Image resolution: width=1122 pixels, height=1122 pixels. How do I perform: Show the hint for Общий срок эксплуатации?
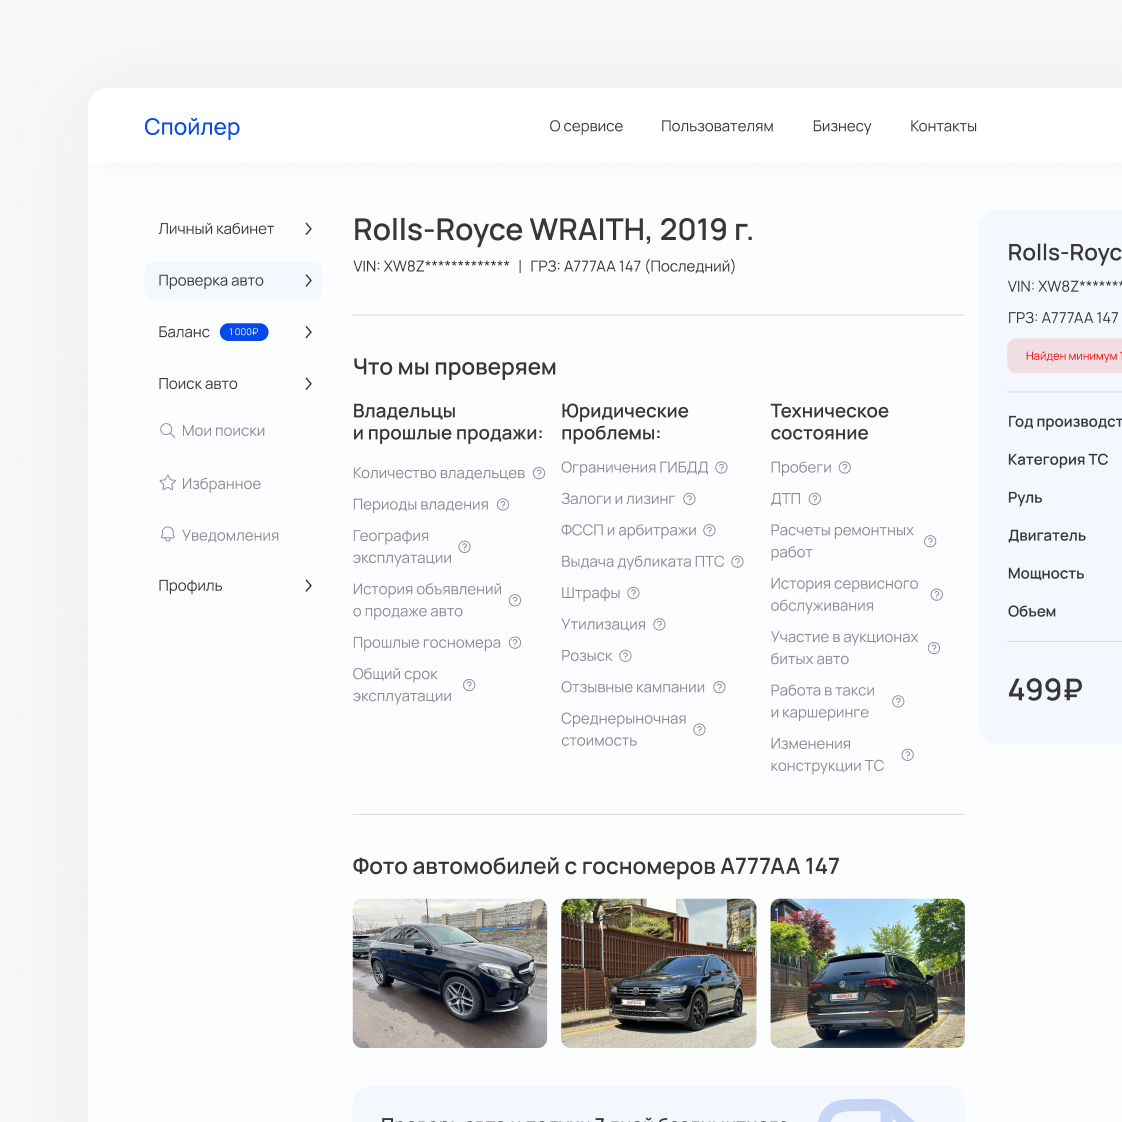tap(469, 685)
